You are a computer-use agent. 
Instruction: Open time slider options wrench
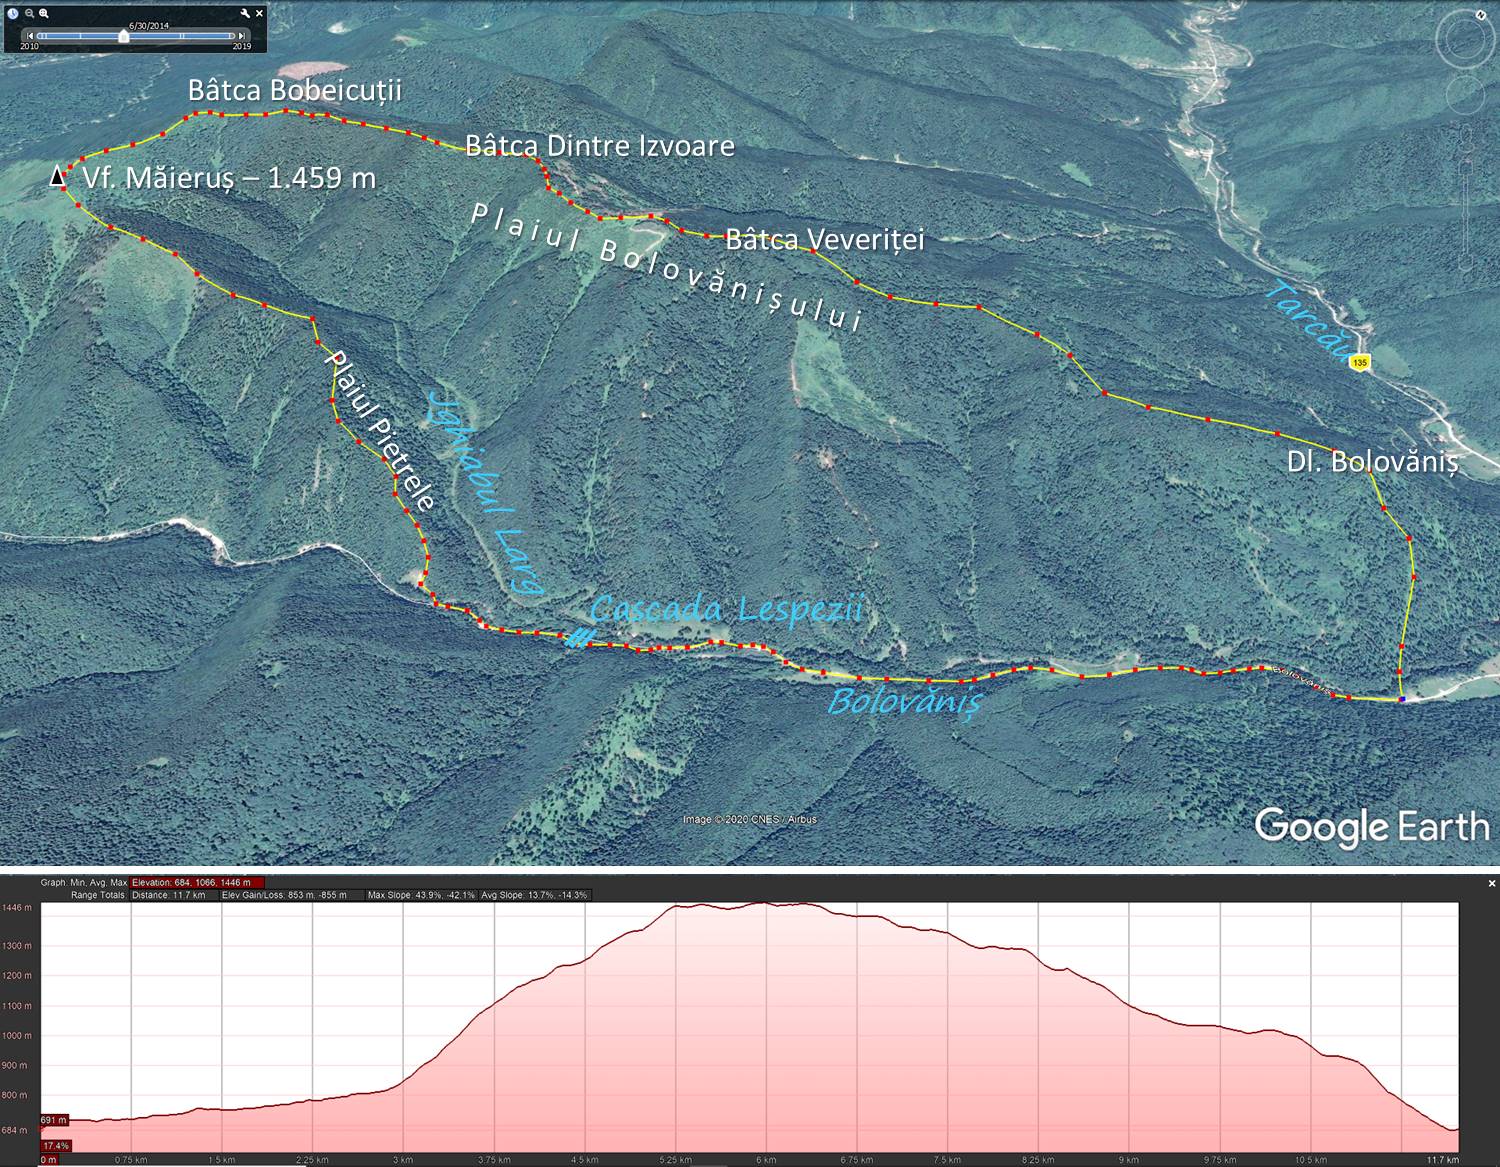tap(245, 14)
